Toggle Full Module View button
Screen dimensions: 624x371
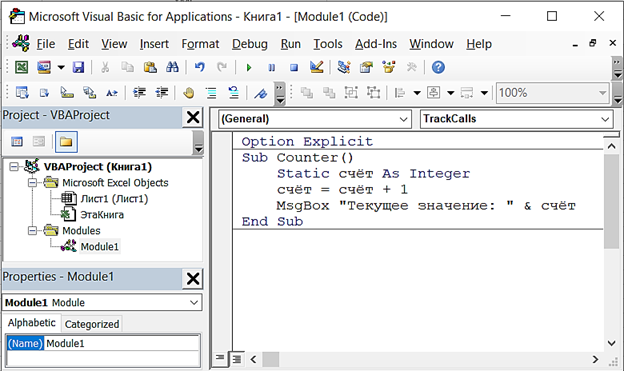[237, 359]
